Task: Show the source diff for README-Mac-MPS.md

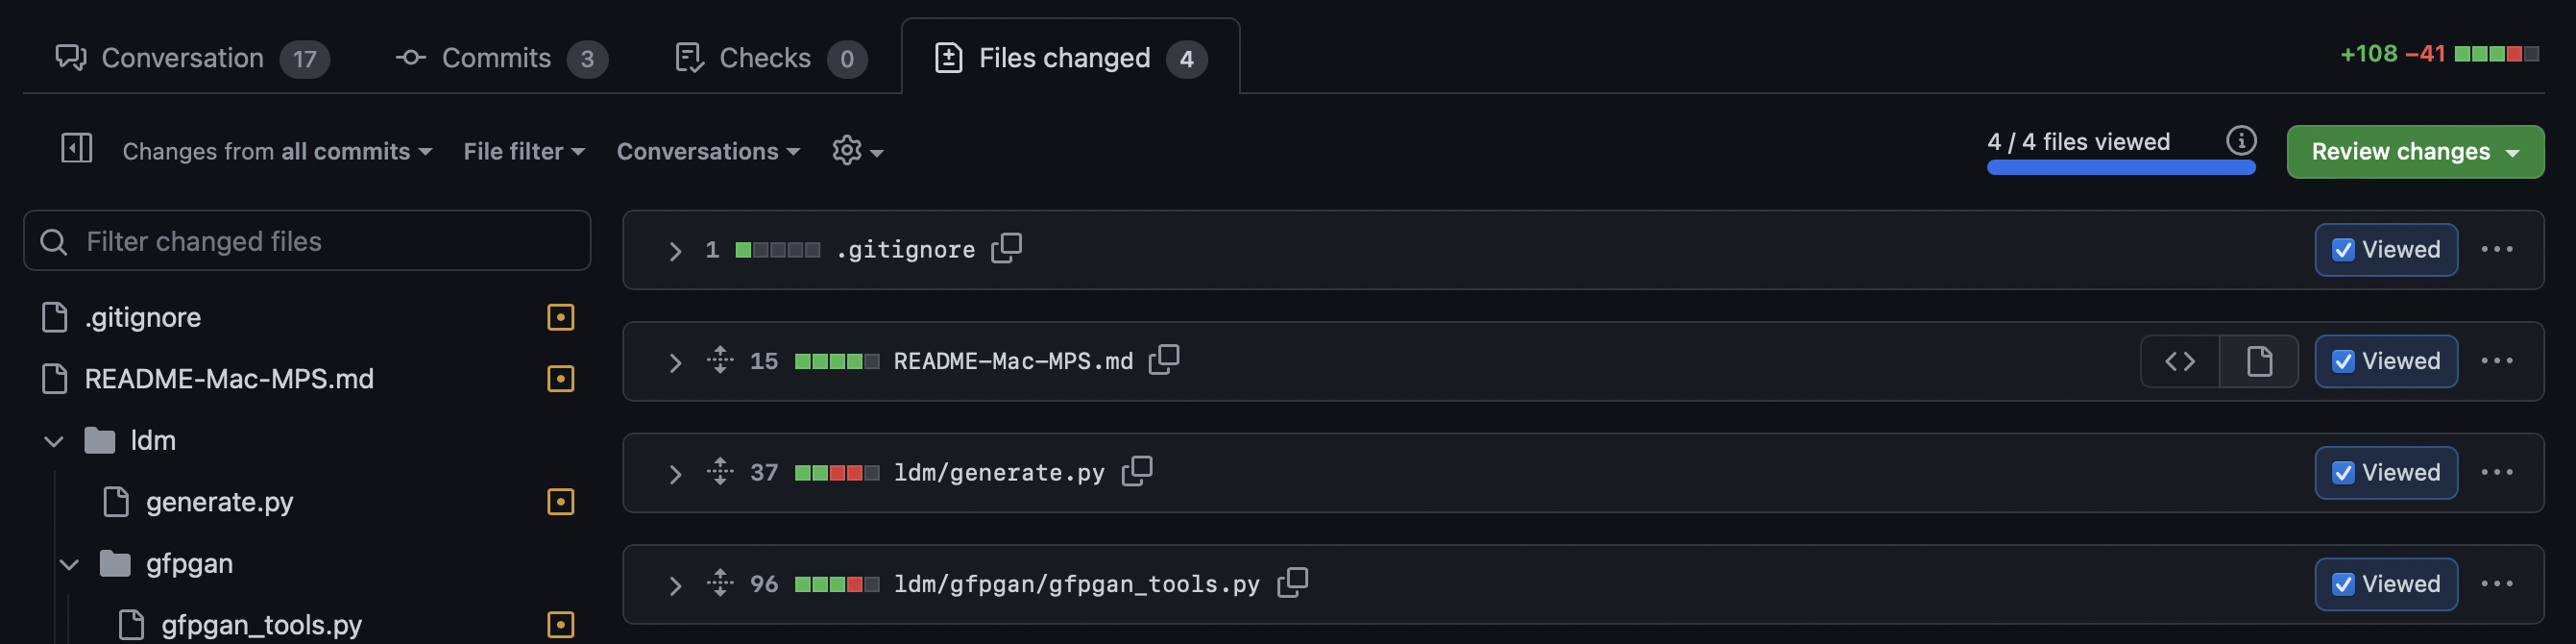Action: coord(2180,361)
